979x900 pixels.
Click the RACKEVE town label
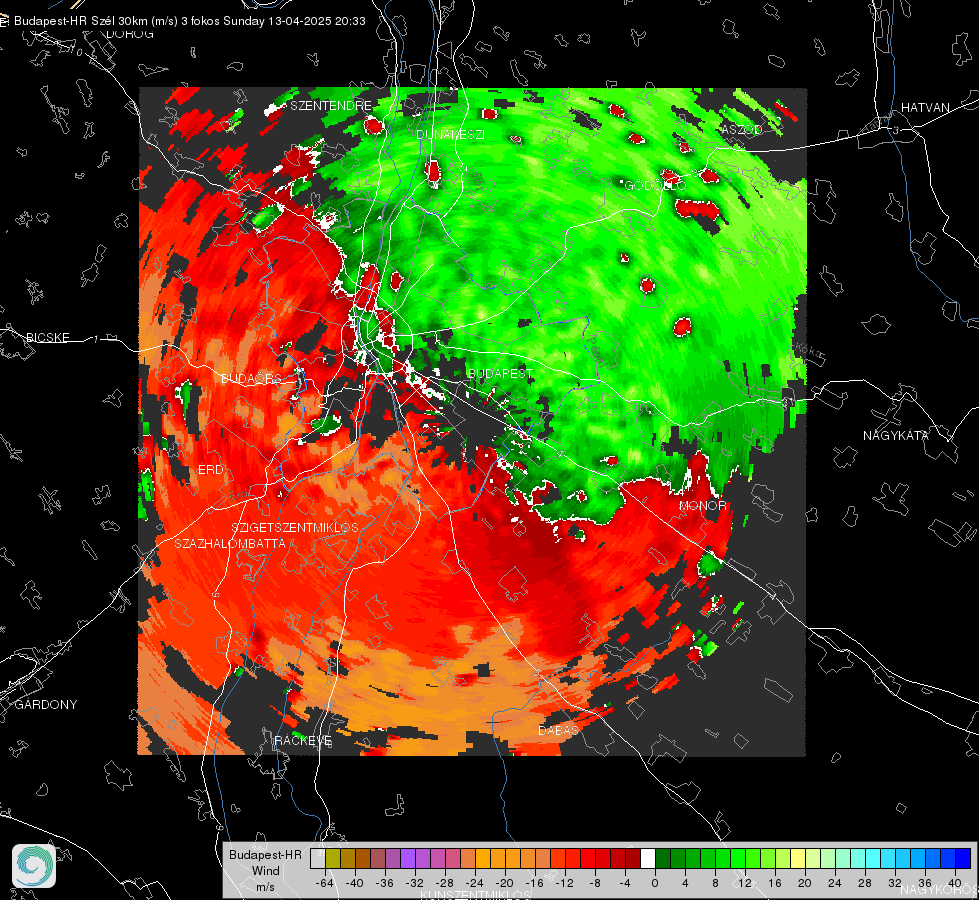click(x=303, y=740)
